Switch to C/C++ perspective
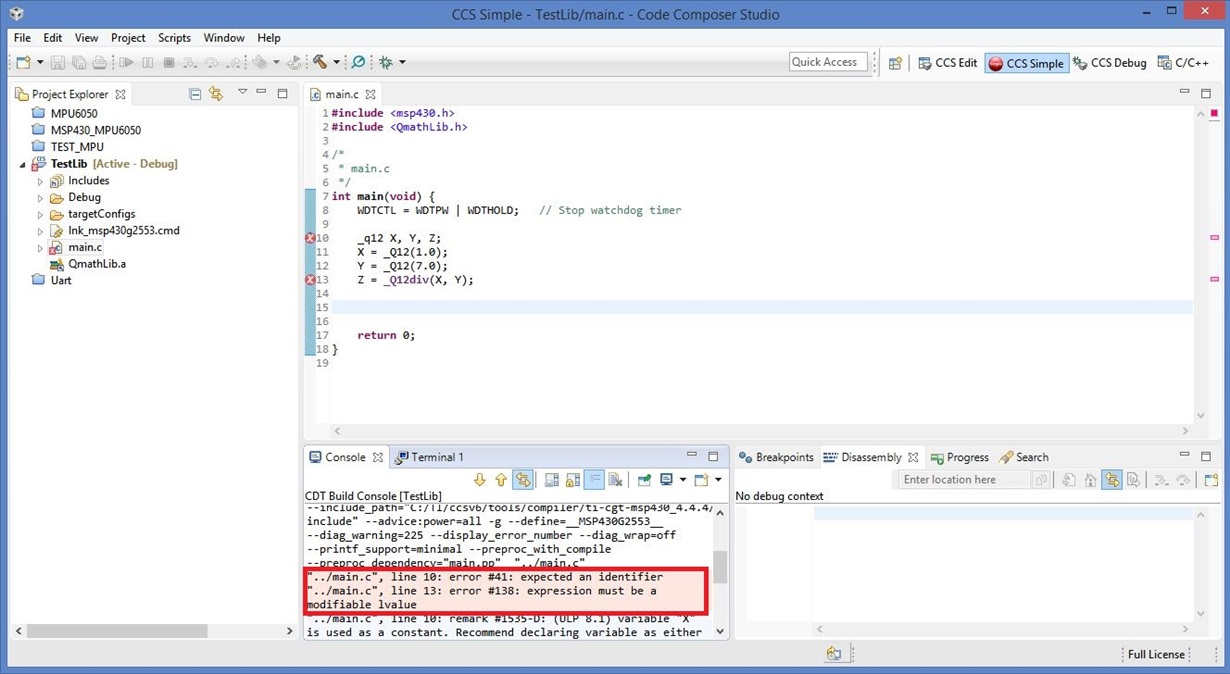This screenshot has width=1230, height=674. (x=1183, y=63)
